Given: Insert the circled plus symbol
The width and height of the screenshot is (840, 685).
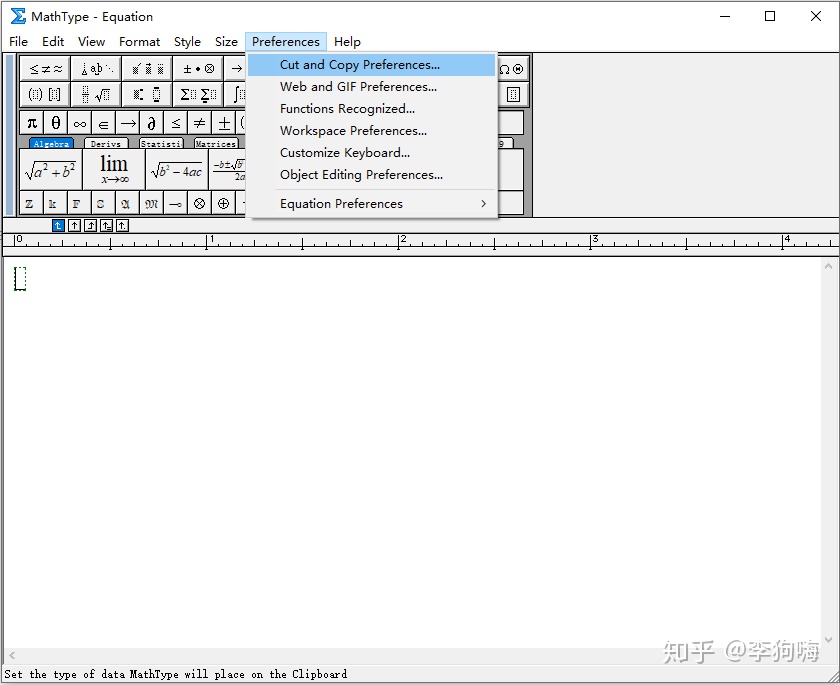Looking at the screenshot, I should tap(223, 204).
